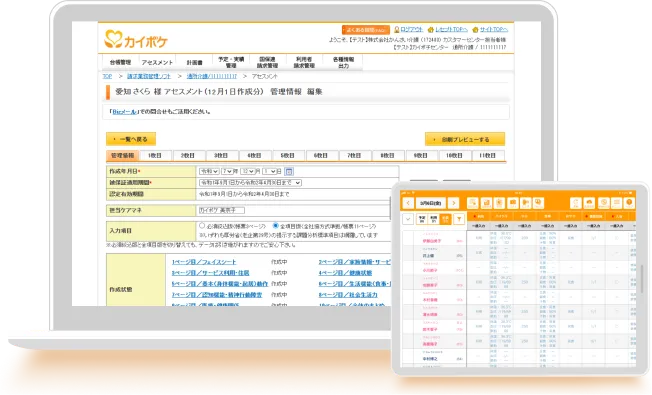Open the 計画書 menu
This screenshot has width=652, height=395.
[194, 62]
